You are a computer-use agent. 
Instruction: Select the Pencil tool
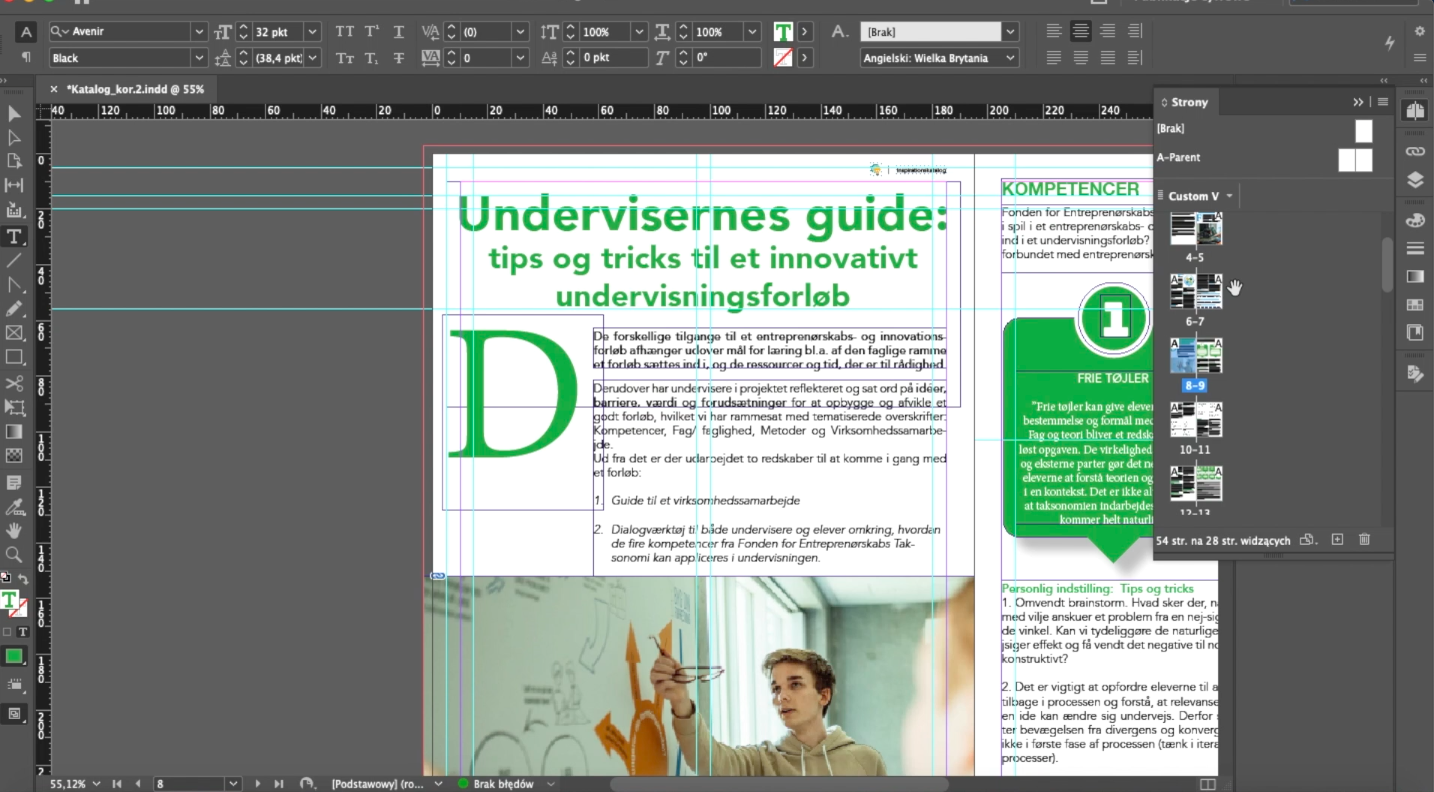coord(14,309)
